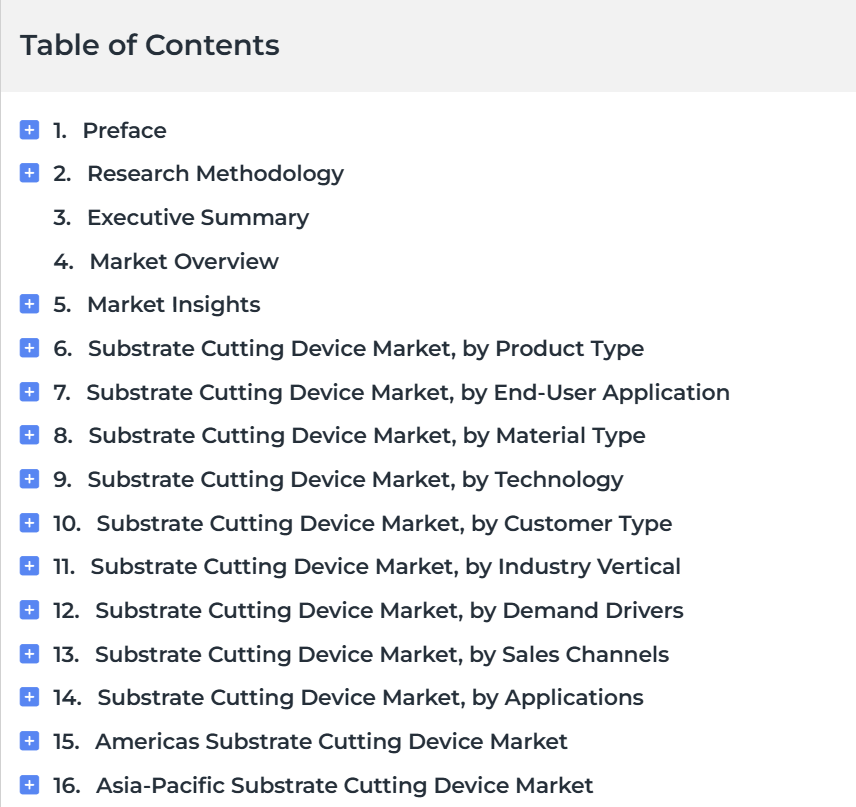Click plus icon beside by Product Type
856x807 pixels.
[x=29, y=348]
